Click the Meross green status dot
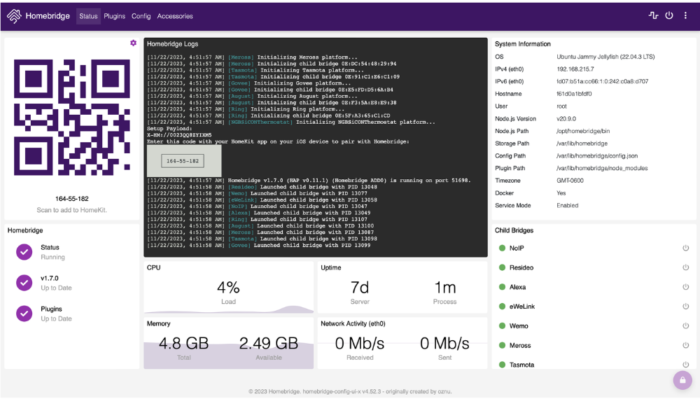 coord(502,345)
